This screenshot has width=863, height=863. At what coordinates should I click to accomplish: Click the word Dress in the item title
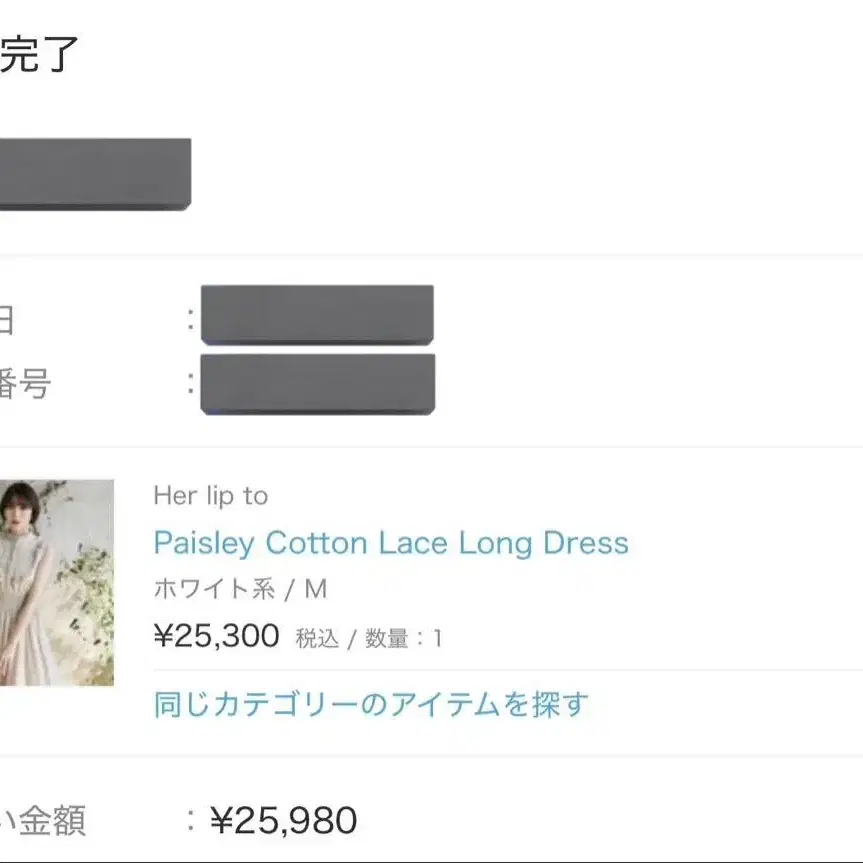(x=586, y=543)
